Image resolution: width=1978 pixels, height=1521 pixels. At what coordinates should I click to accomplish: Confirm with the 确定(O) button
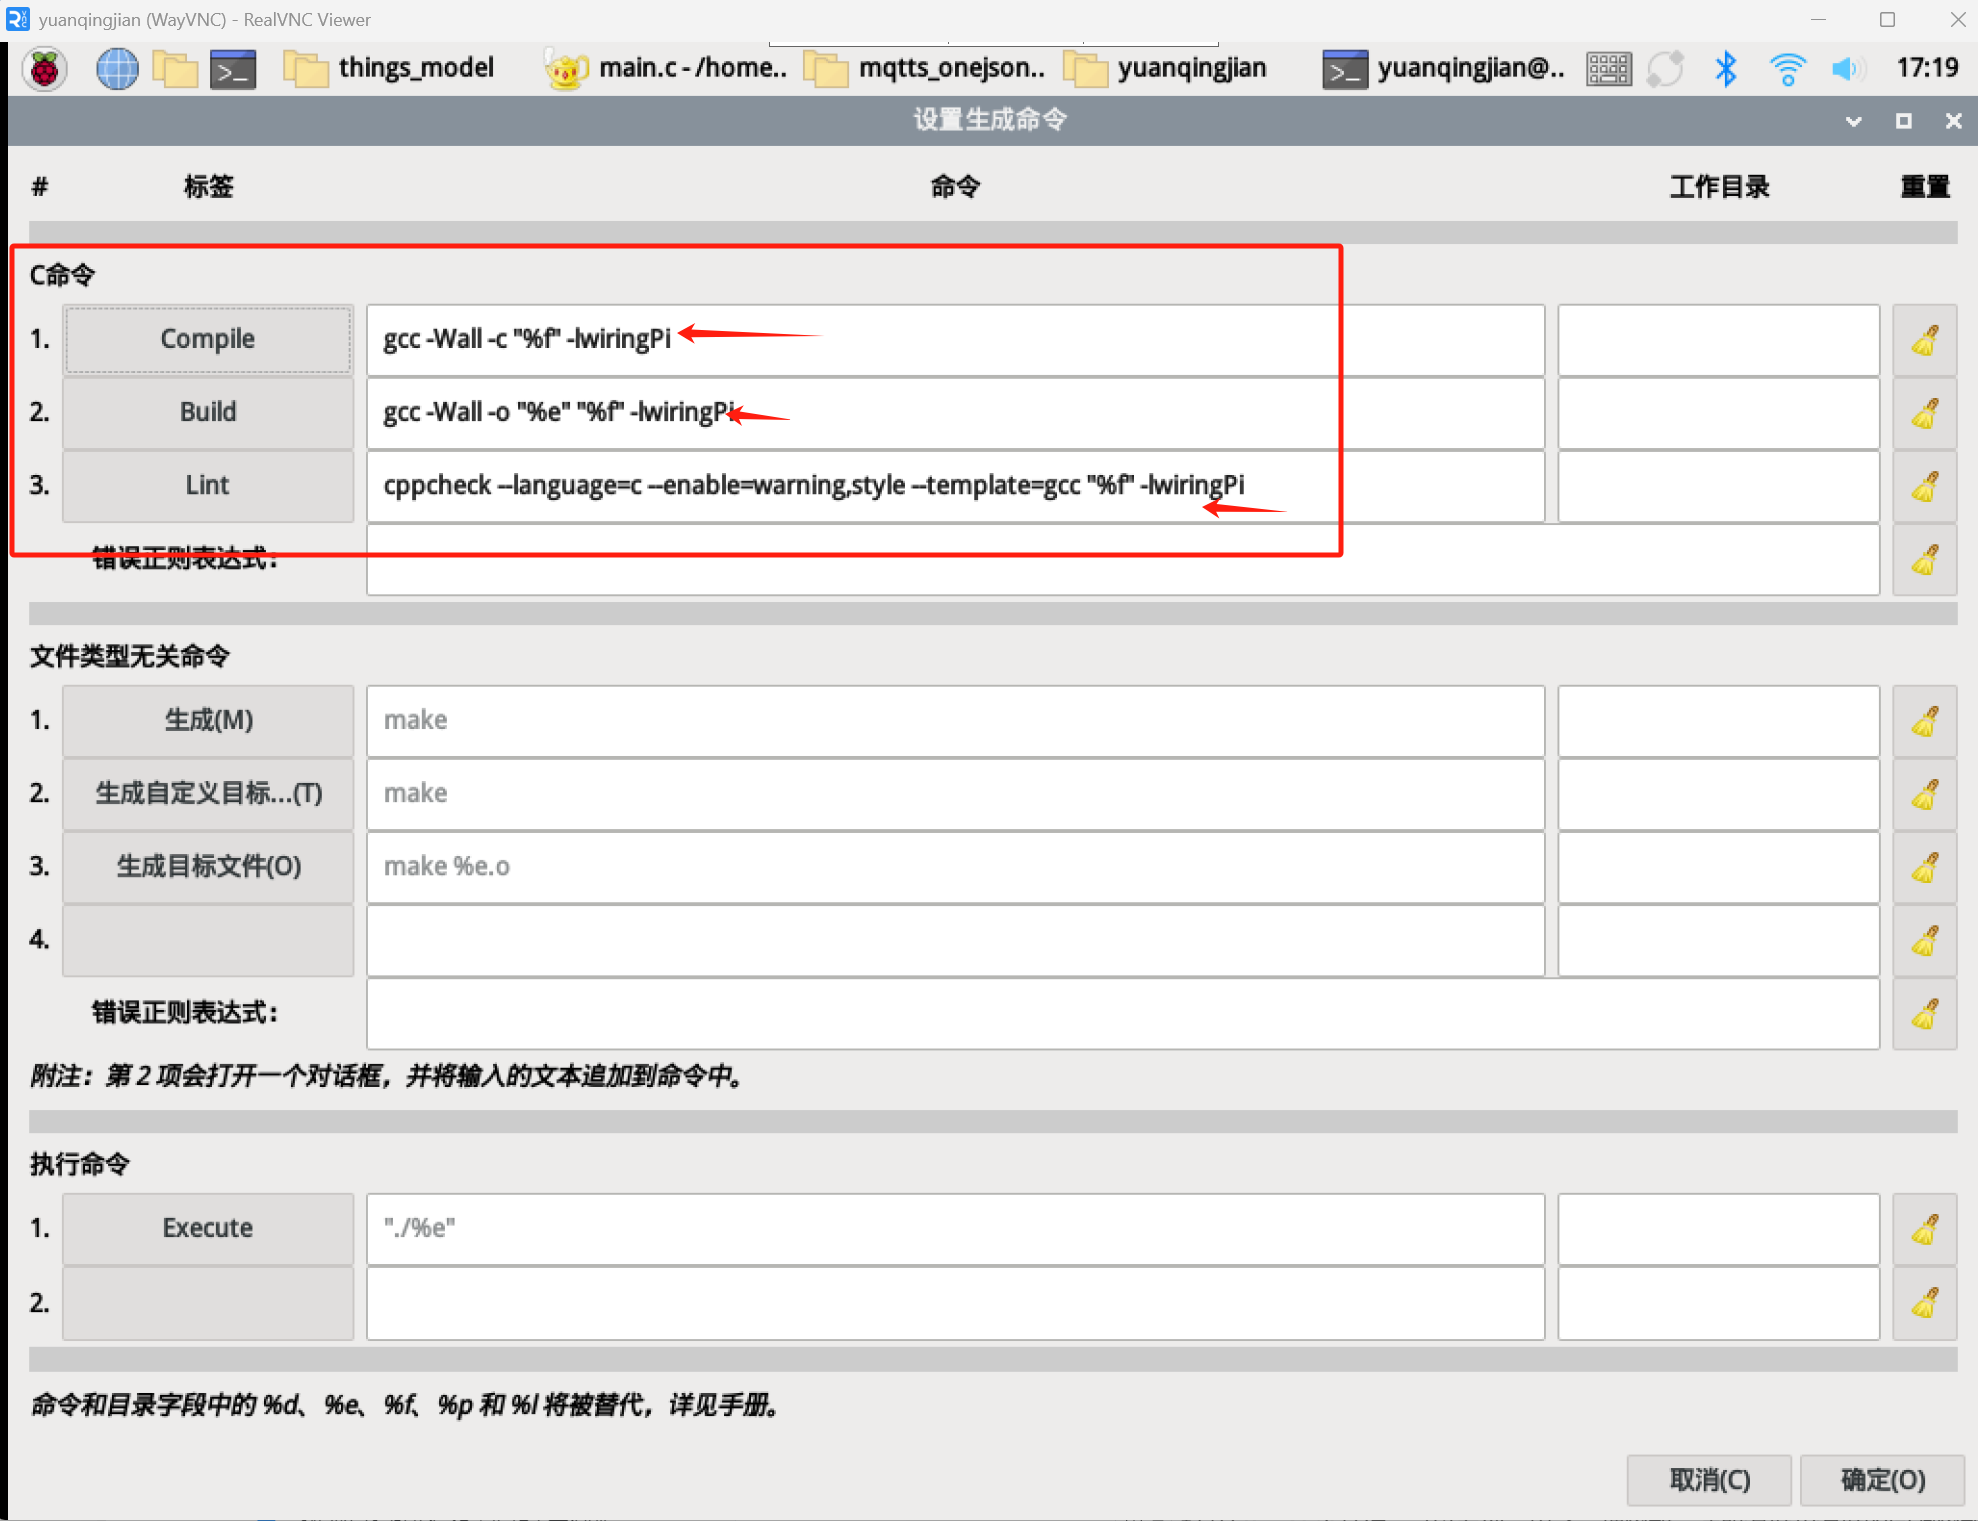1882,1480
